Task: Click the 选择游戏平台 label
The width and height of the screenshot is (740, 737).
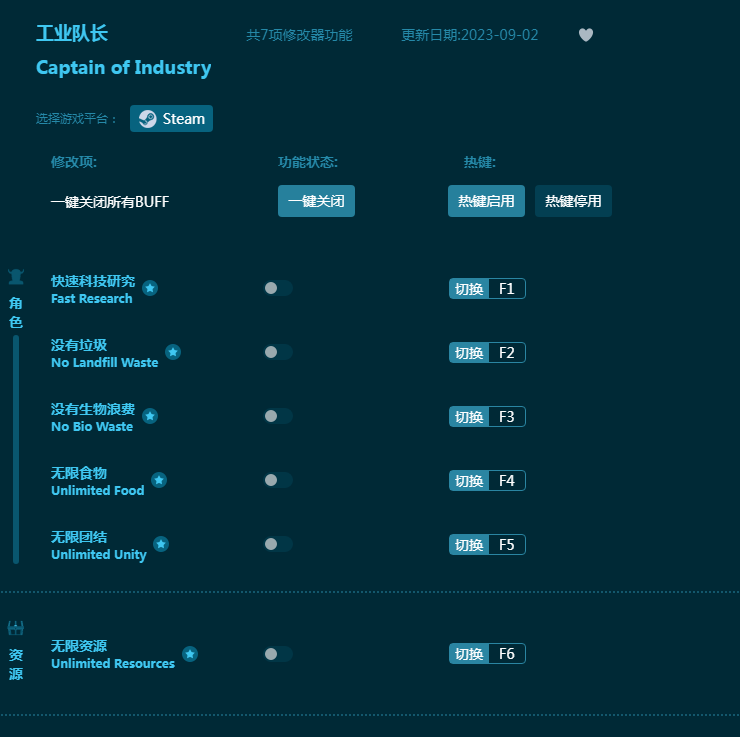Action: point(76,119)
